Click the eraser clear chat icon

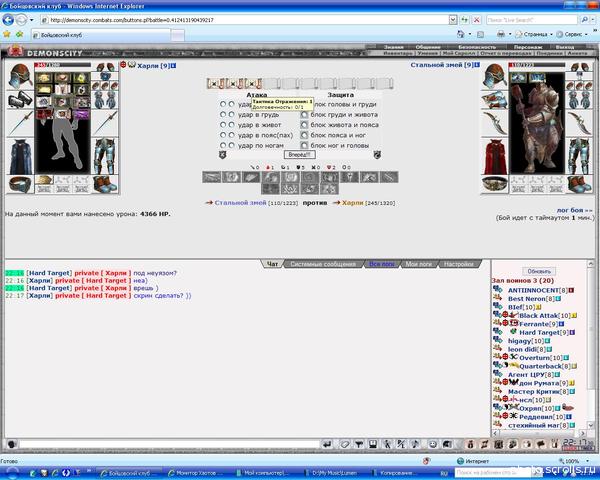point(344,444)
